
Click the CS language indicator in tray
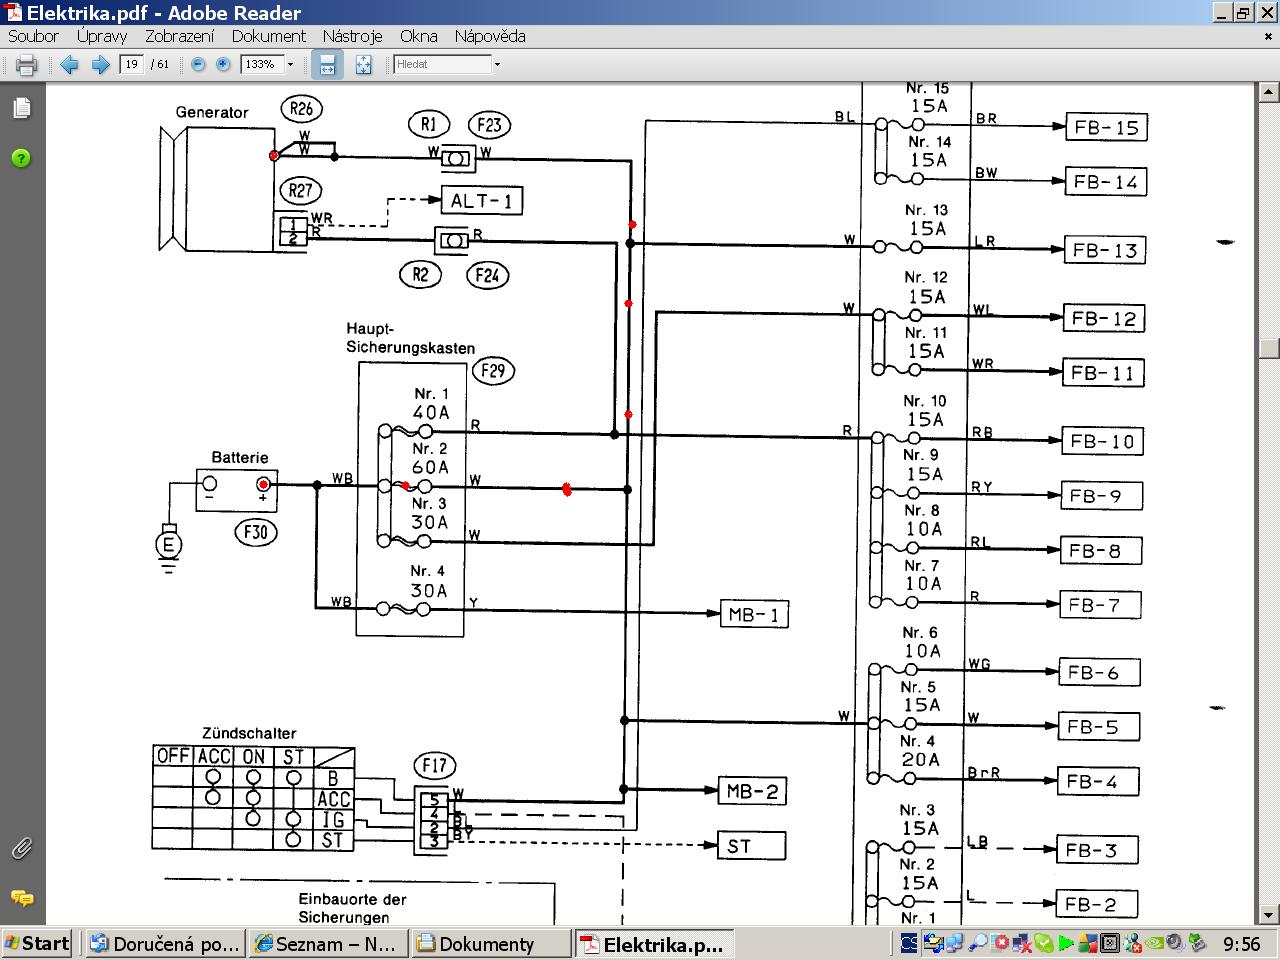pyautogui.click(x=909, y=943)
